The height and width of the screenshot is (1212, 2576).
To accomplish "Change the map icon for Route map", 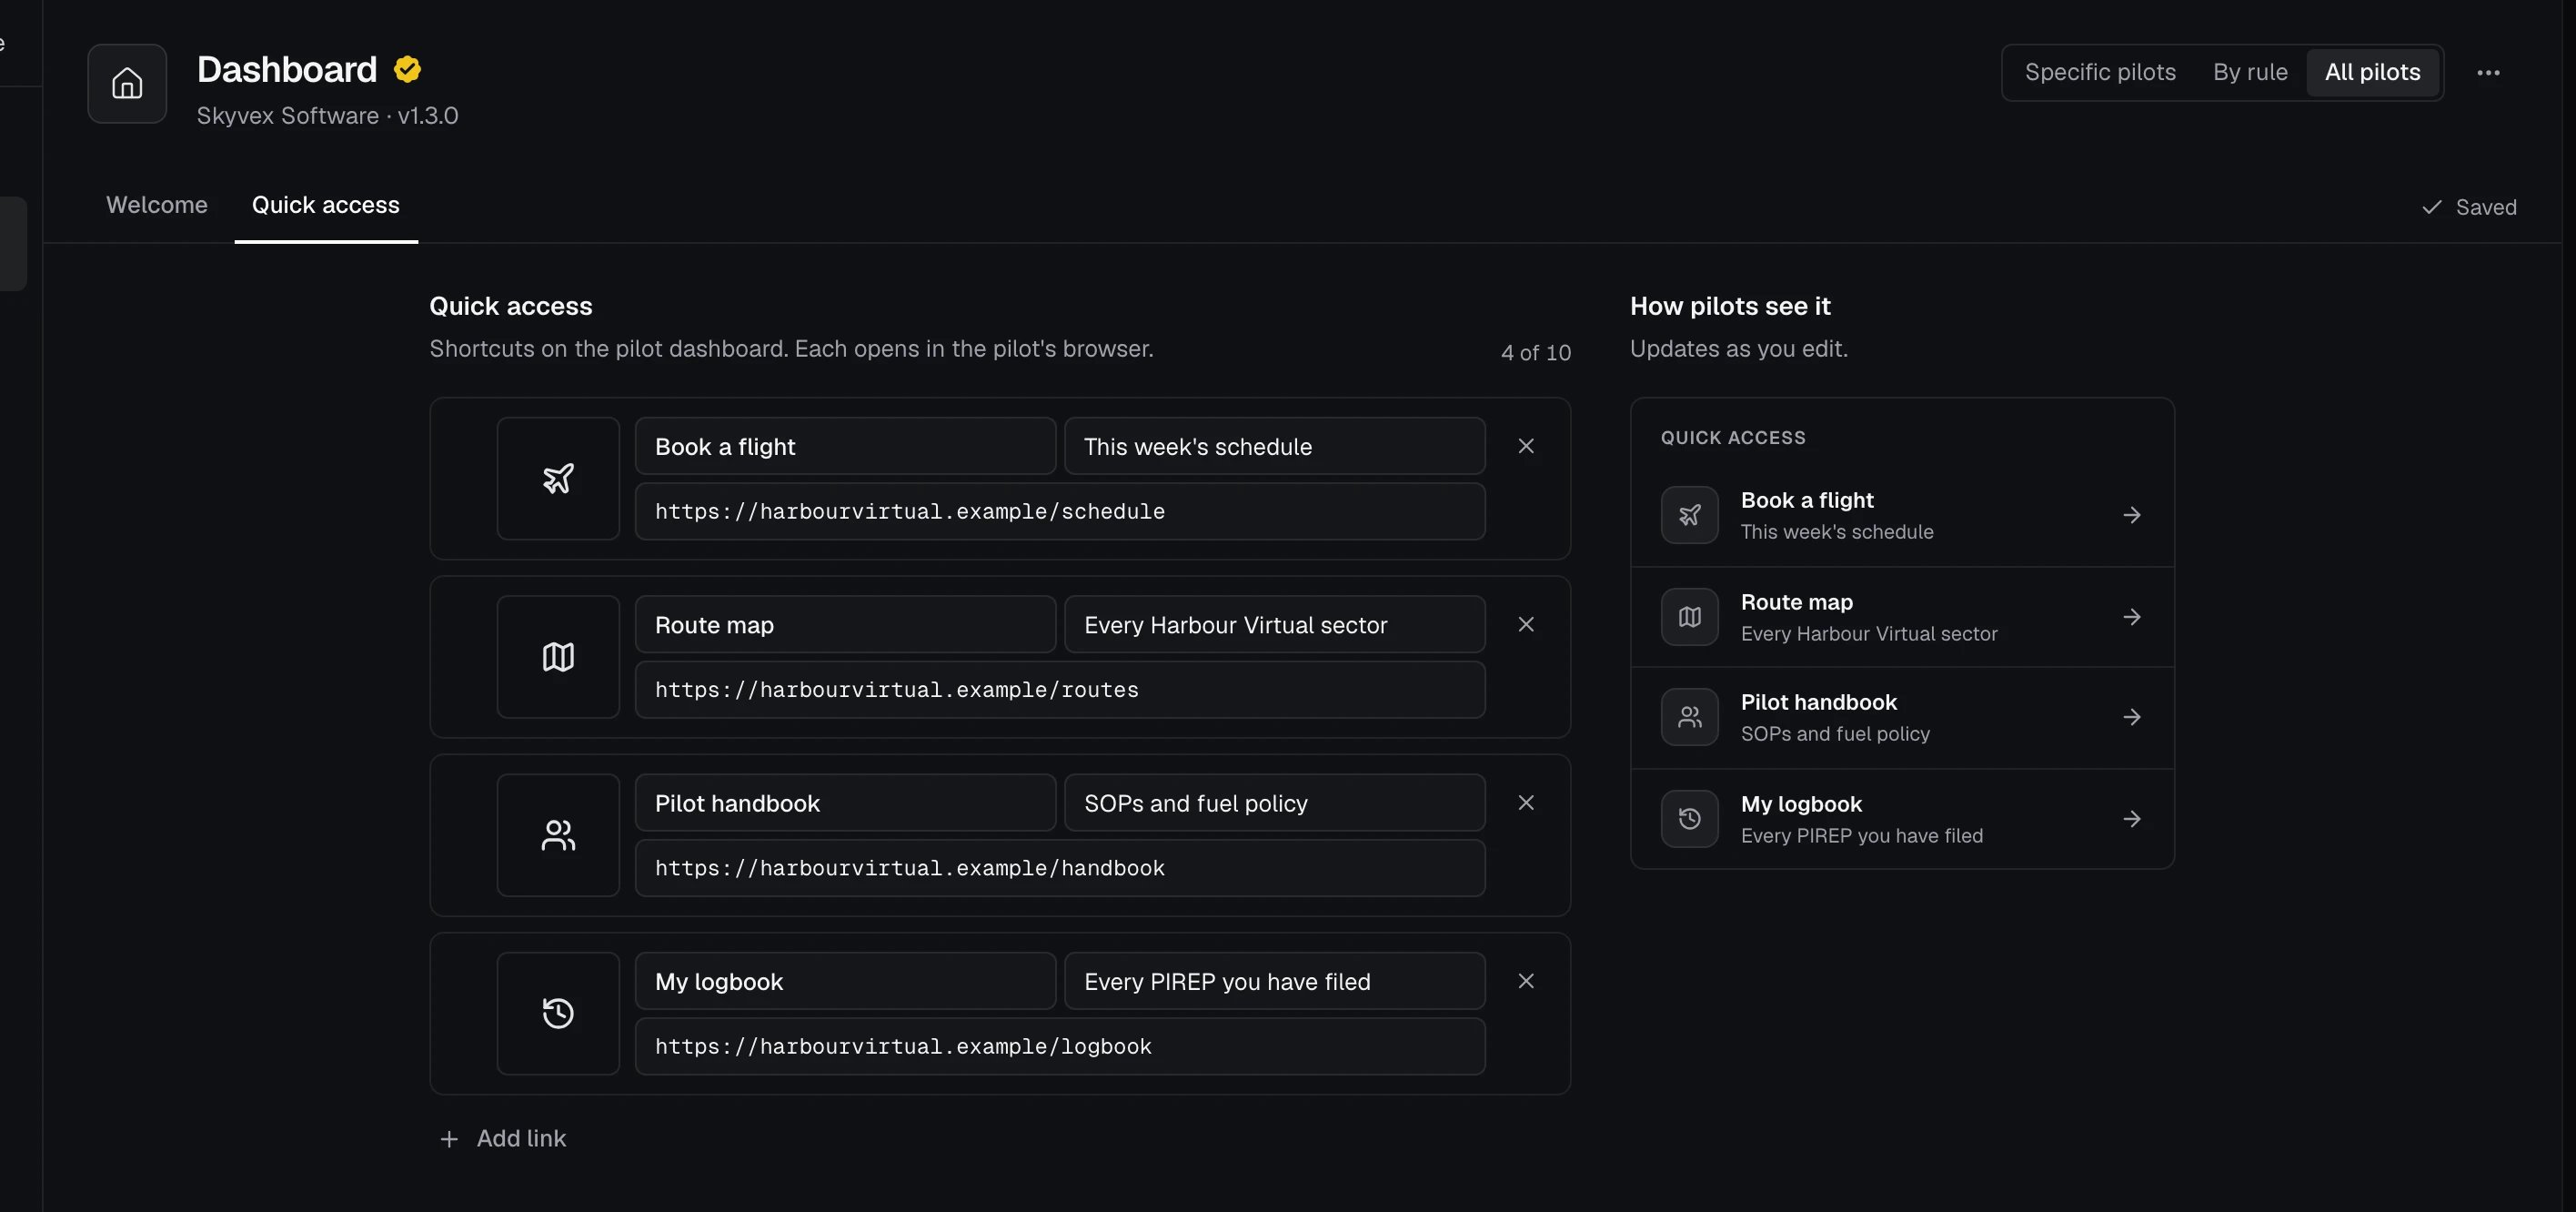I will [x=558, y=657].
